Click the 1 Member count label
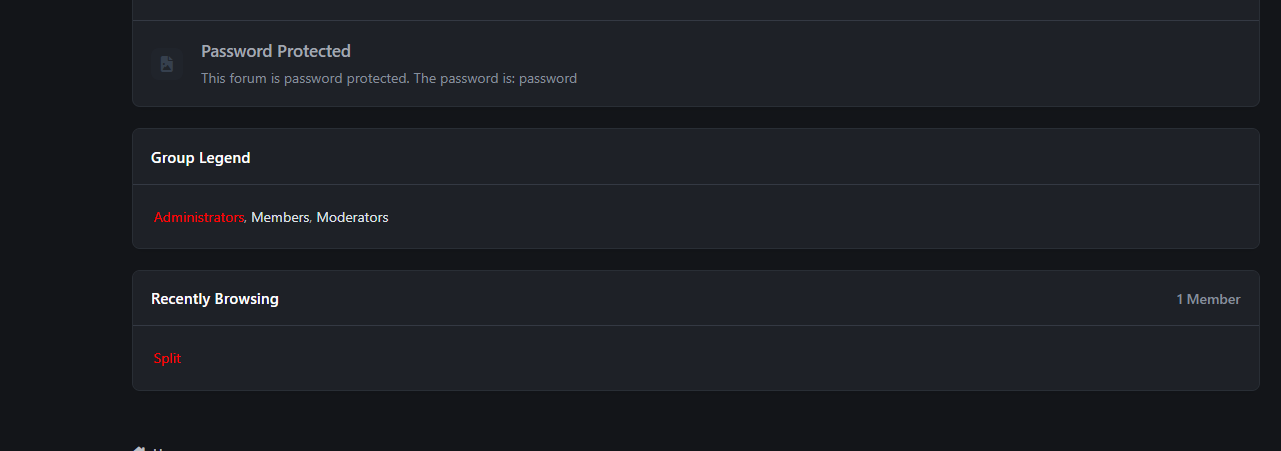 click(1208, 299)
